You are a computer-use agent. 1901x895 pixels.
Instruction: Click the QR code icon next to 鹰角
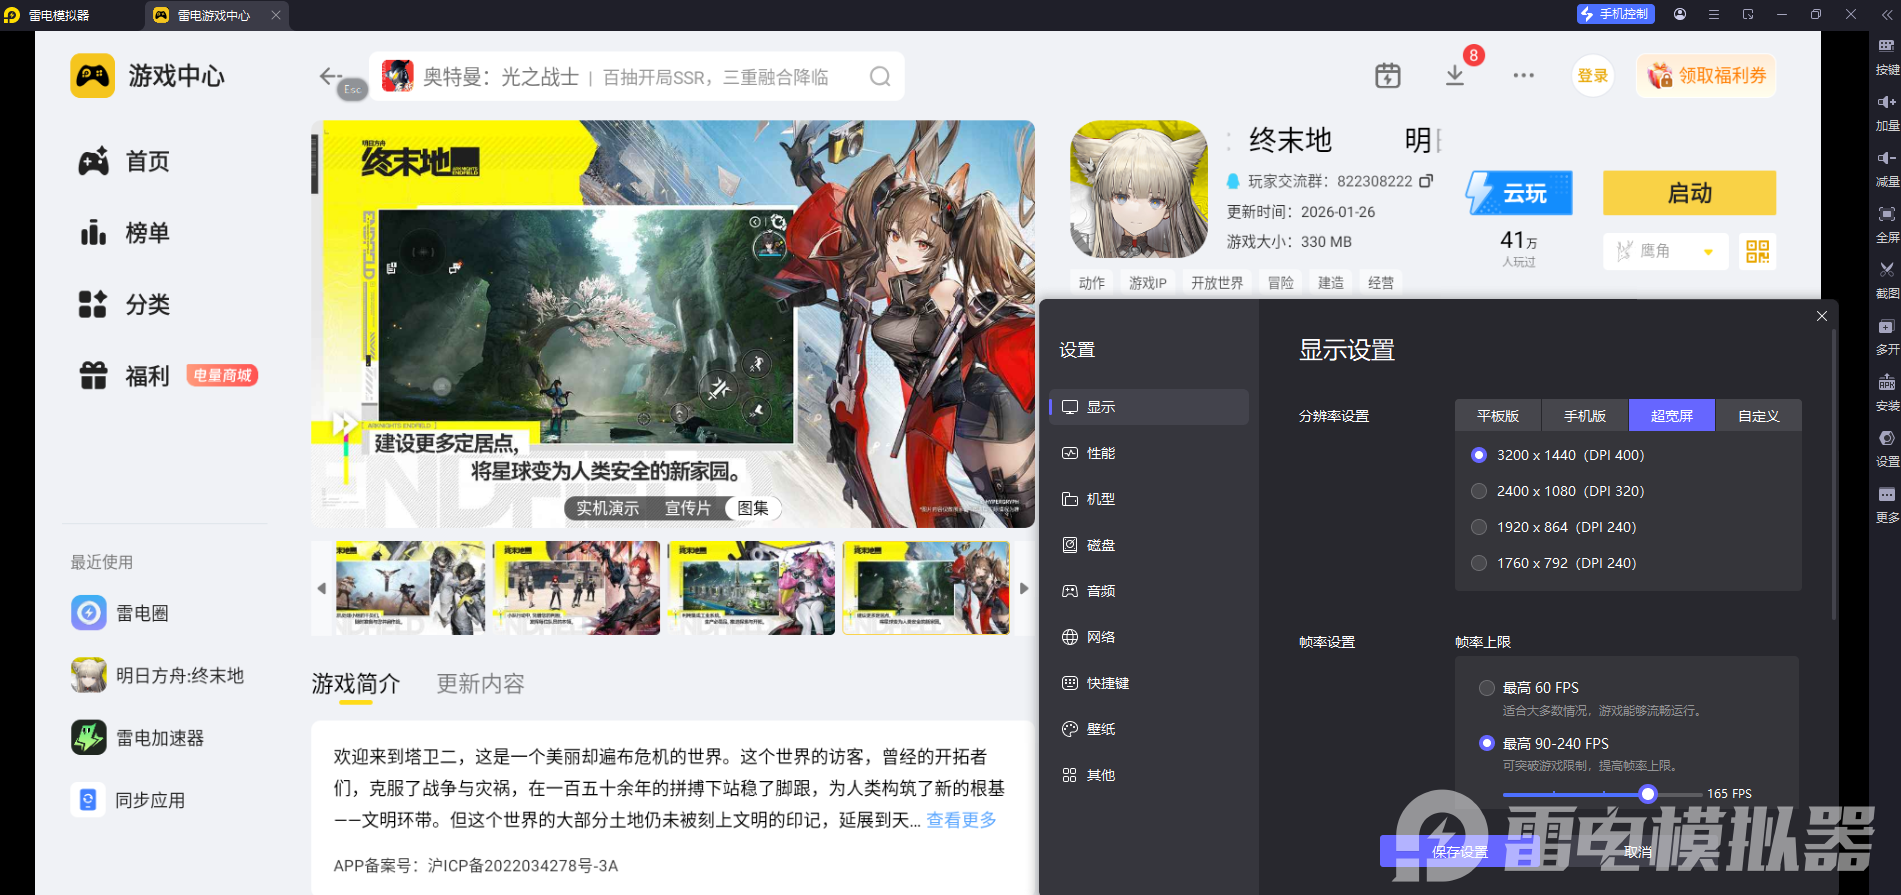[1758, 251]
